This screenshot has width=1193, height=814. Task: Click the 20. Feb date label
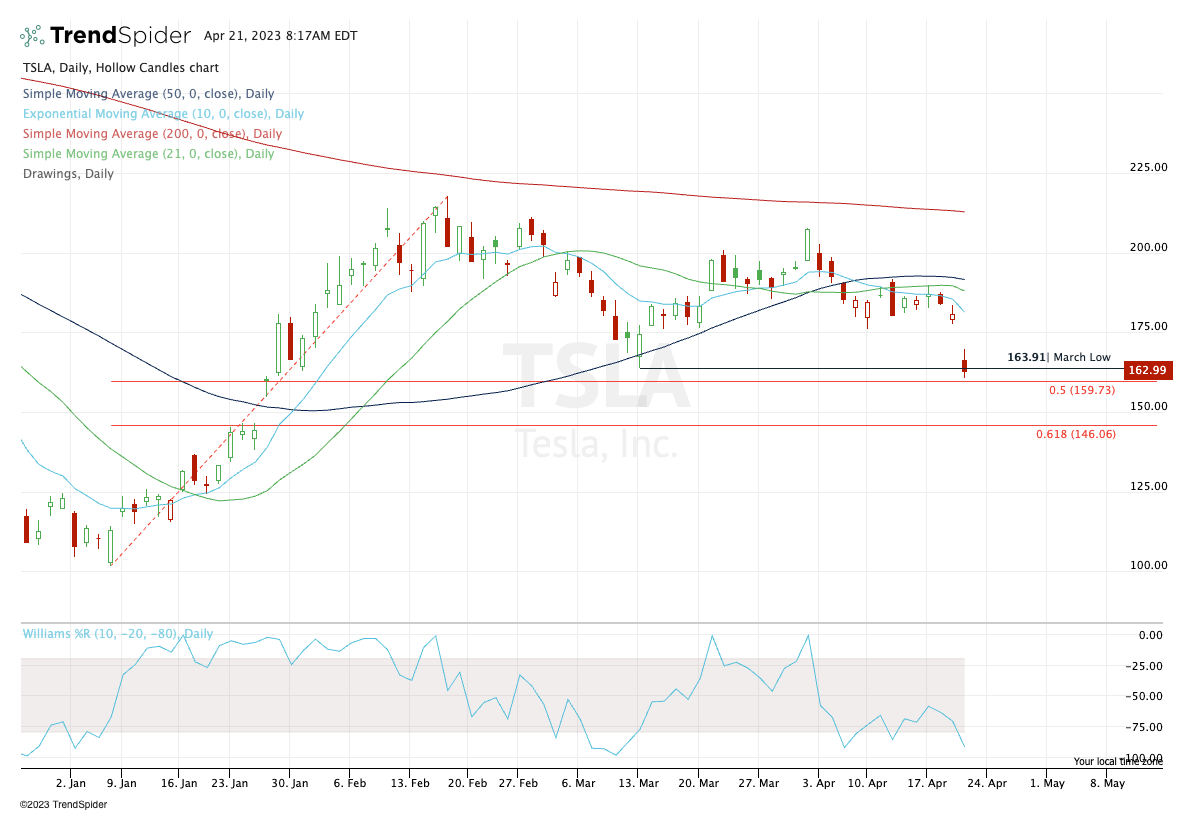468,784
